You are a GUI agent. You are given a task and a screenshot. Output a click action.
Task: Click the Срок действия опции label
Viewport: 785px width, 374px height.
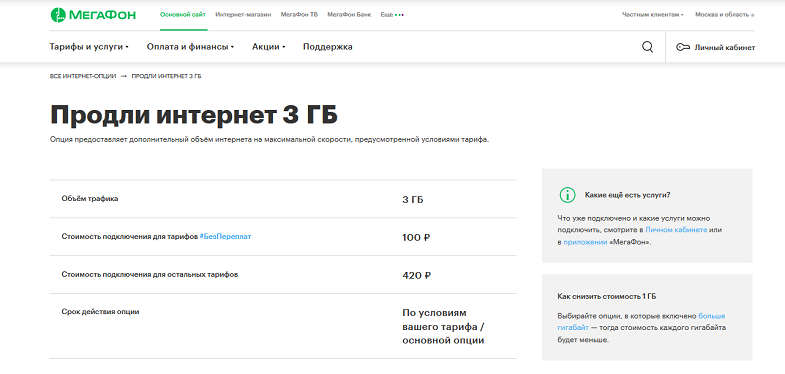[101, 311]
